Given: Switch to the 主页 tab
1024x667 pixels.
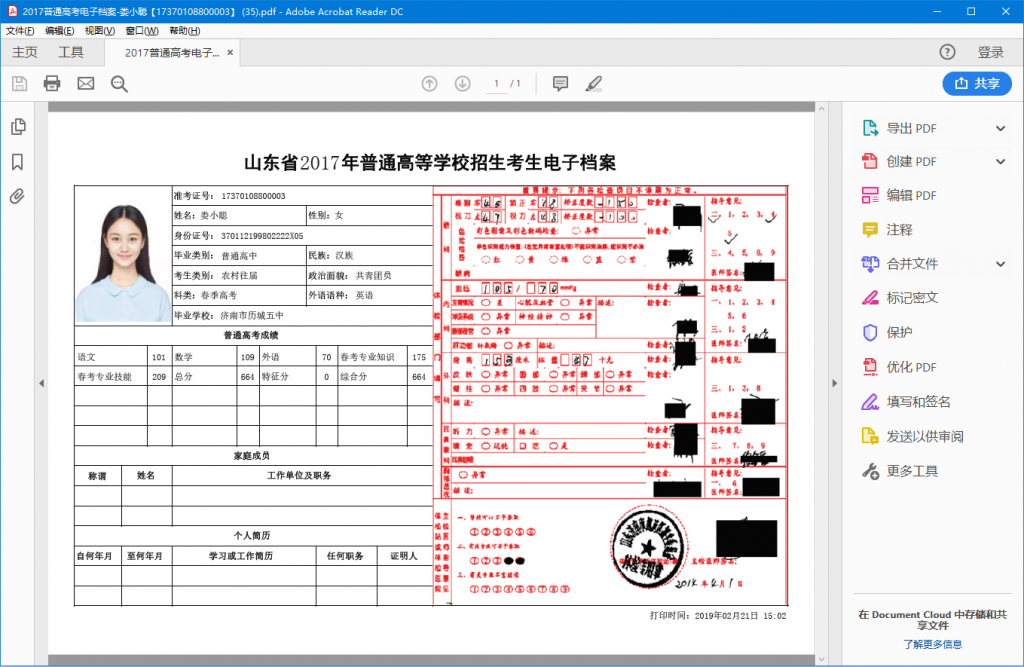Looking at the screenshot, I should click(25, 52).
